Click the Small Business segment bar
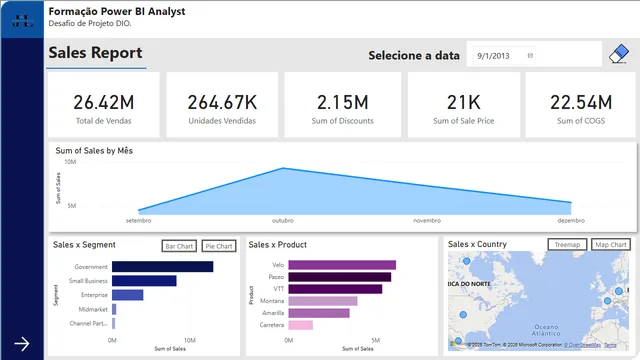Image resolution: width=640 pixels, height=360 pixels. click(144, 281)
